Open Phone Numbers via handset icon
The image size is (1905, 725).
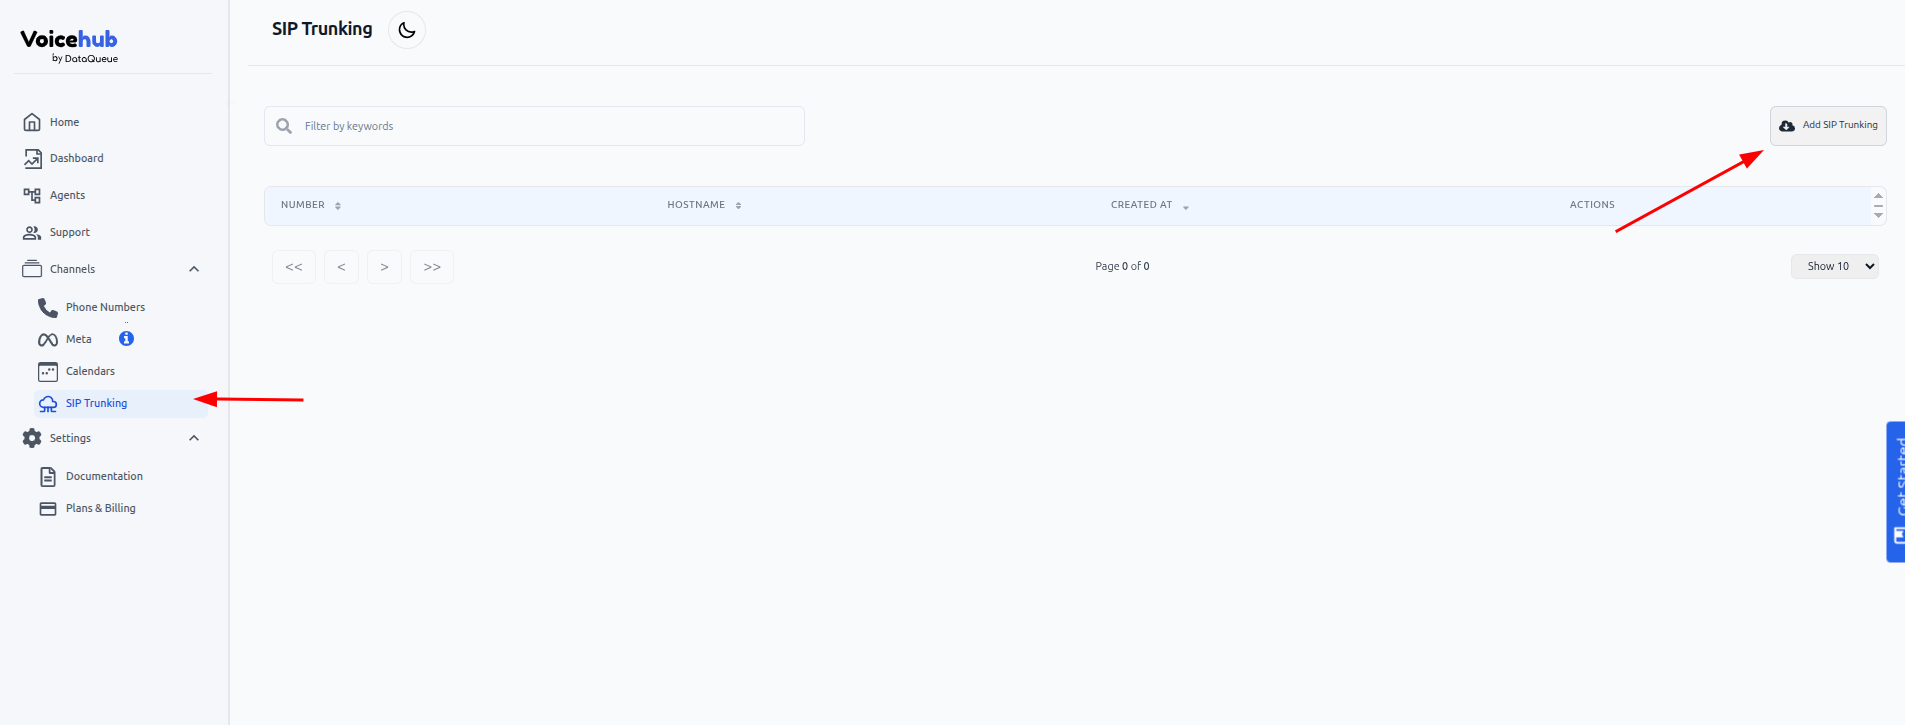point(48,307)
